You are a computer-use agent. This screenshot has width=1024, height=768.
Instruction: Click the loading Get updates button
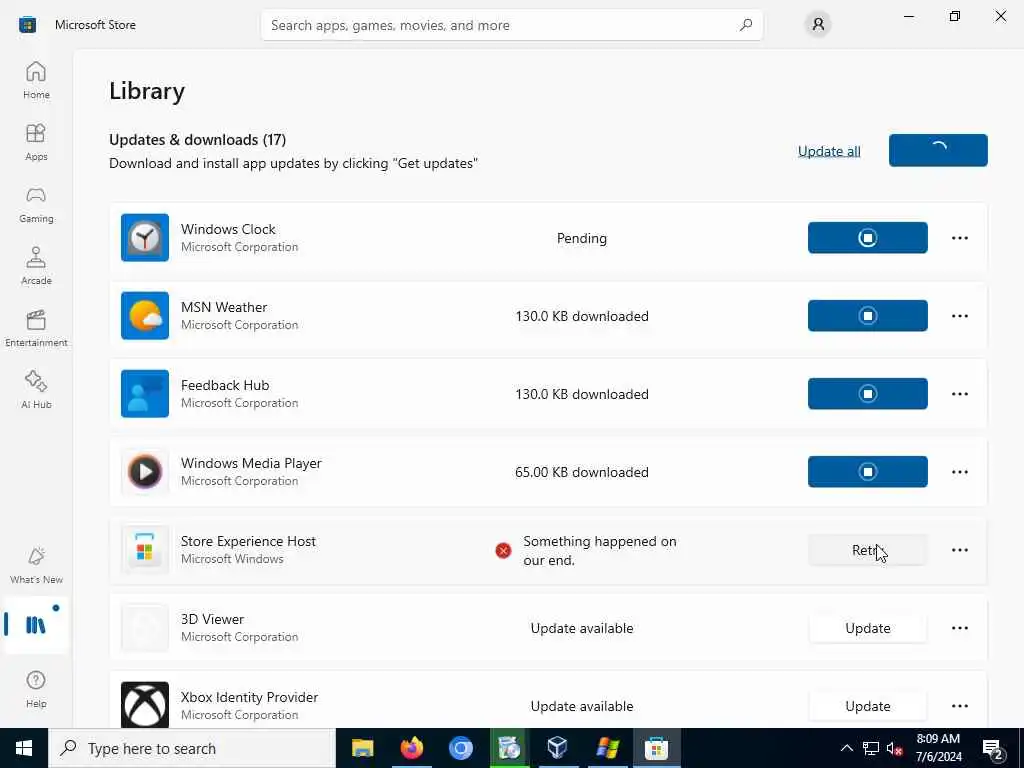tap(938, 150)
